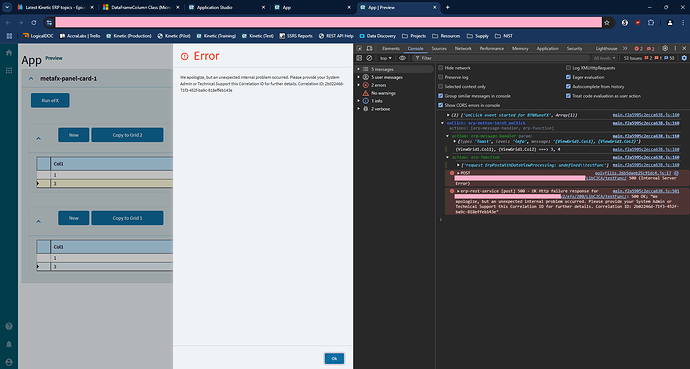The height and width of the screenshot is (369, 690).
Task: Toggle the device toolbar icon in DevTools
Action: pyautogui.click(x=370, y=48)
